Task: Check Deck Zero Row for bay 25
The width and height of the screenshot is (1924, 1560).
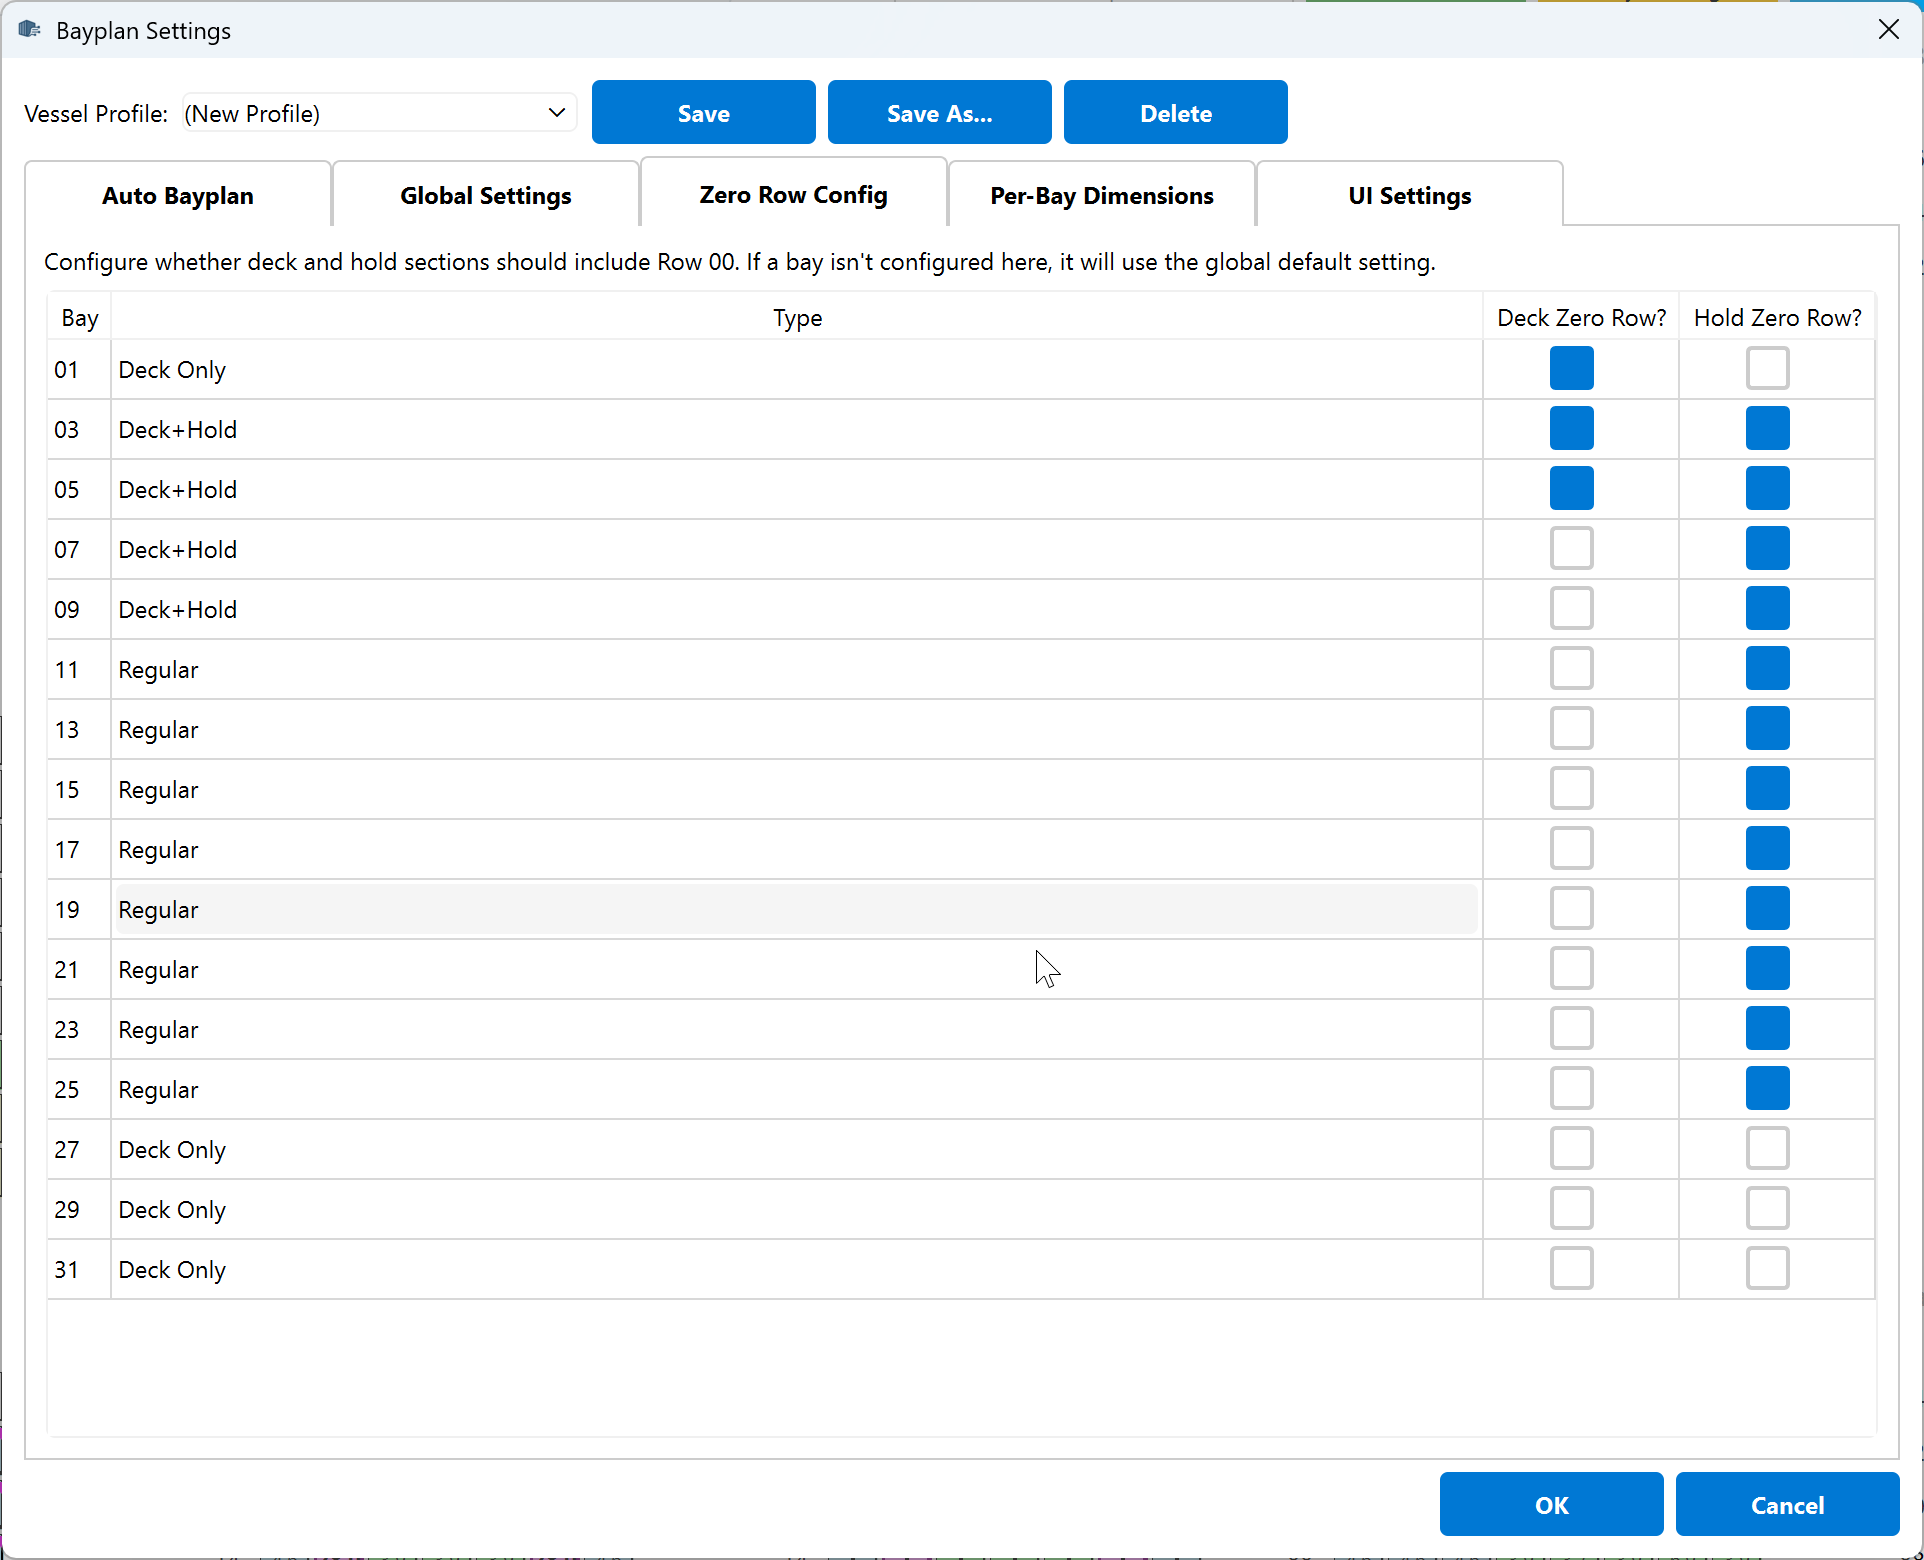Action: click(x=1571, y=1089)
